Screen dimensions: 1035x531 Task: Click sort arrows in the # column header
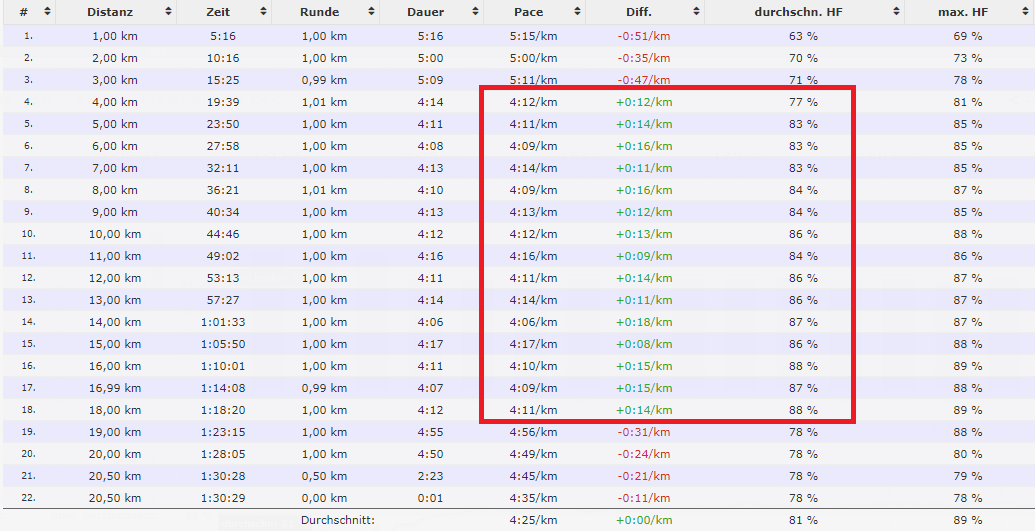click(x=47, y=12)
